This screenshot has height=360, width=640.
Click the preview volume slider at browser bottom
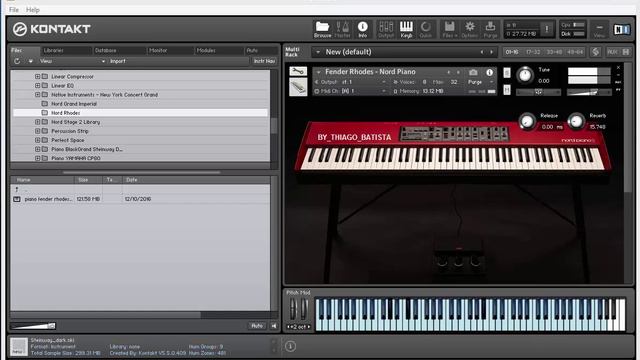[x=33, y=326]
